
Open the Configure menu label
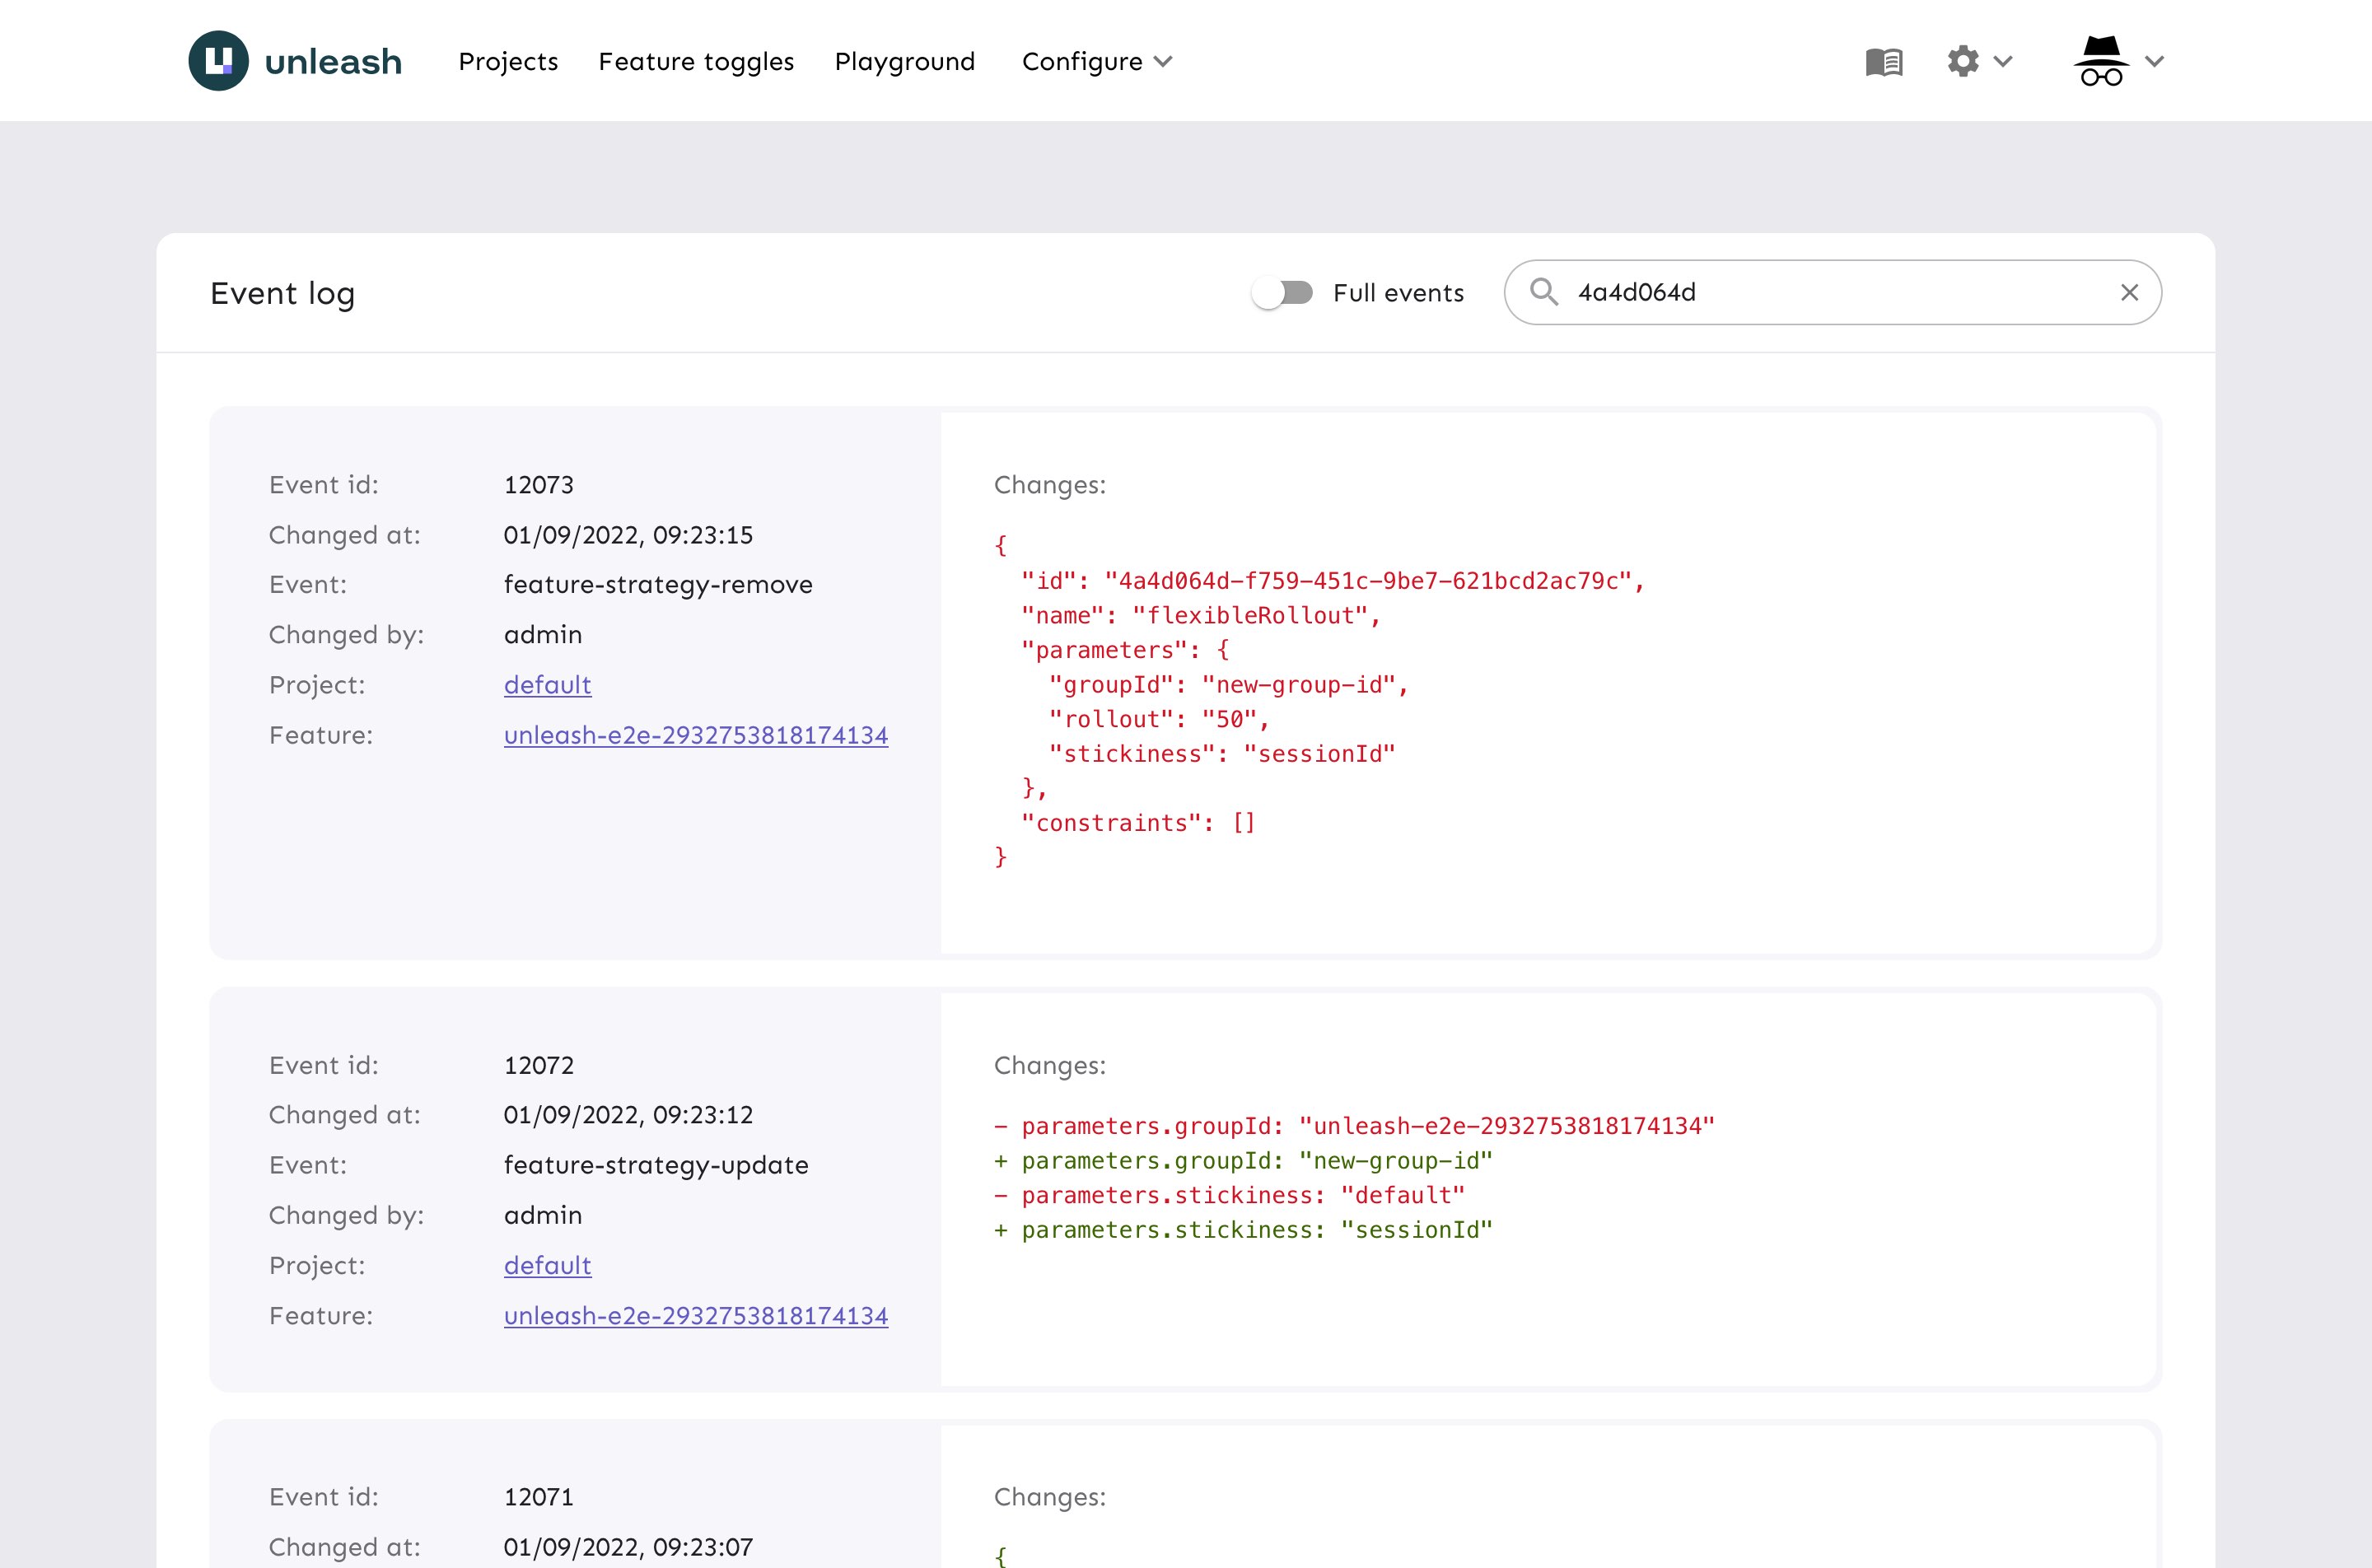click(x=1082, y=61)
